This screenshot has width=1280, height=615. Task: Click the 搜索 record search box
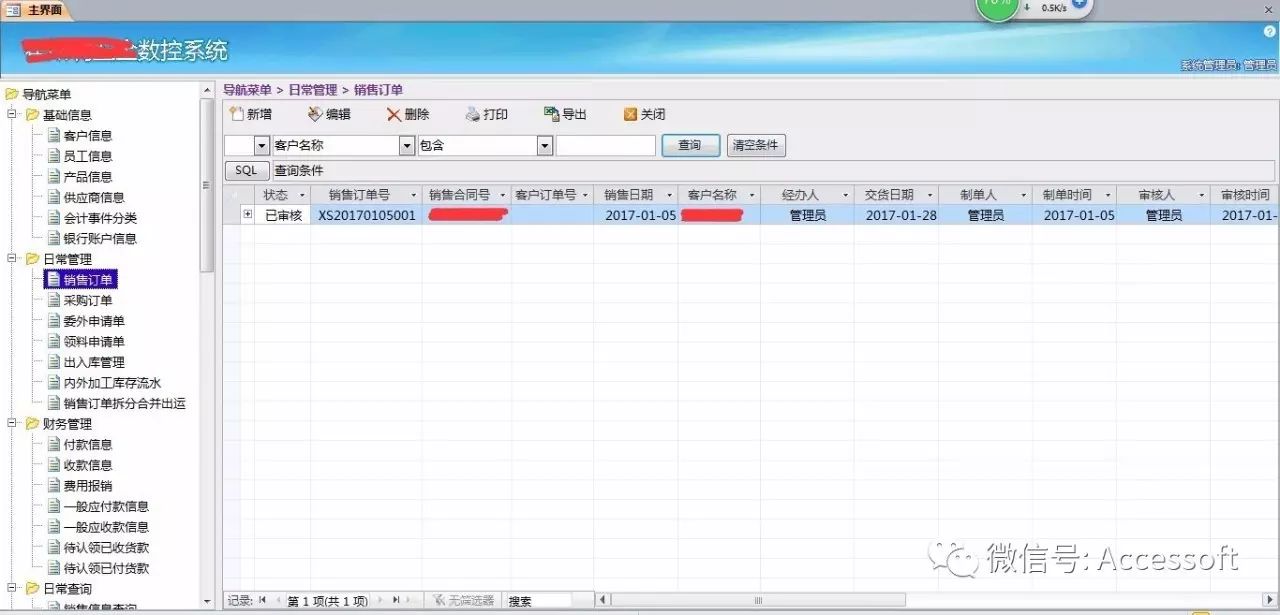coord(538,600)
